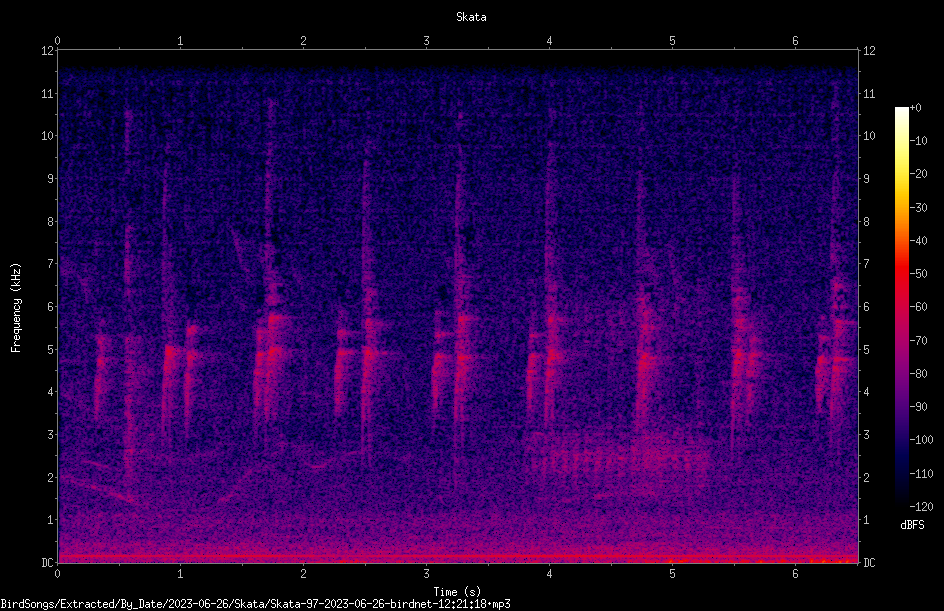Viewport: 944px width, 611px height.
Task: Click the DC label on the left frequency axis
Action: click(x=48, y=563)
